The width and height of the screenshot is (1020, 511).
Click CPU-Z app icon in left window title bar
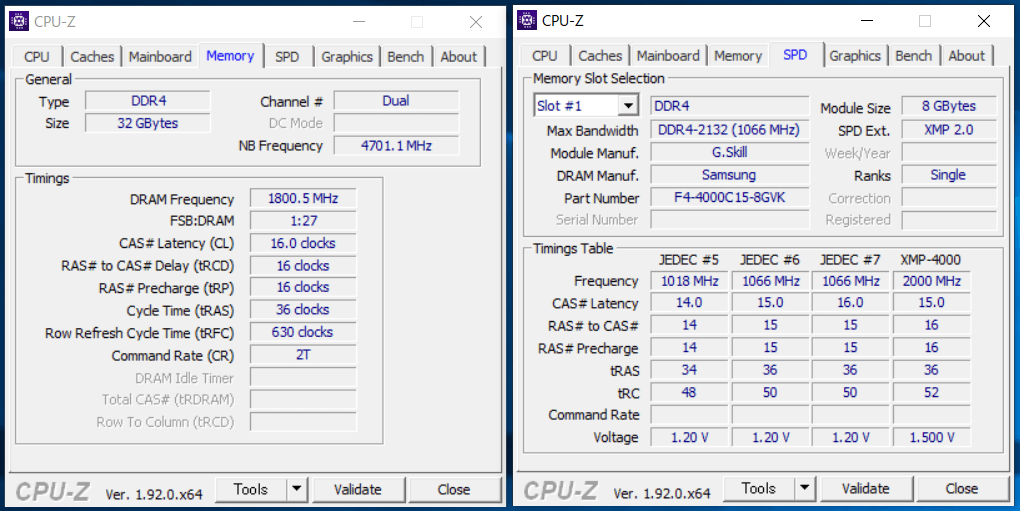tap(19, 21)
